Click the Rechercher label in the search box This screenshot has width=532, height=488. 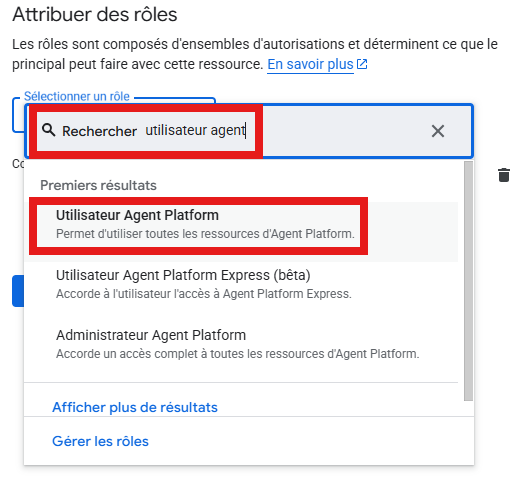tap(99, 131)
